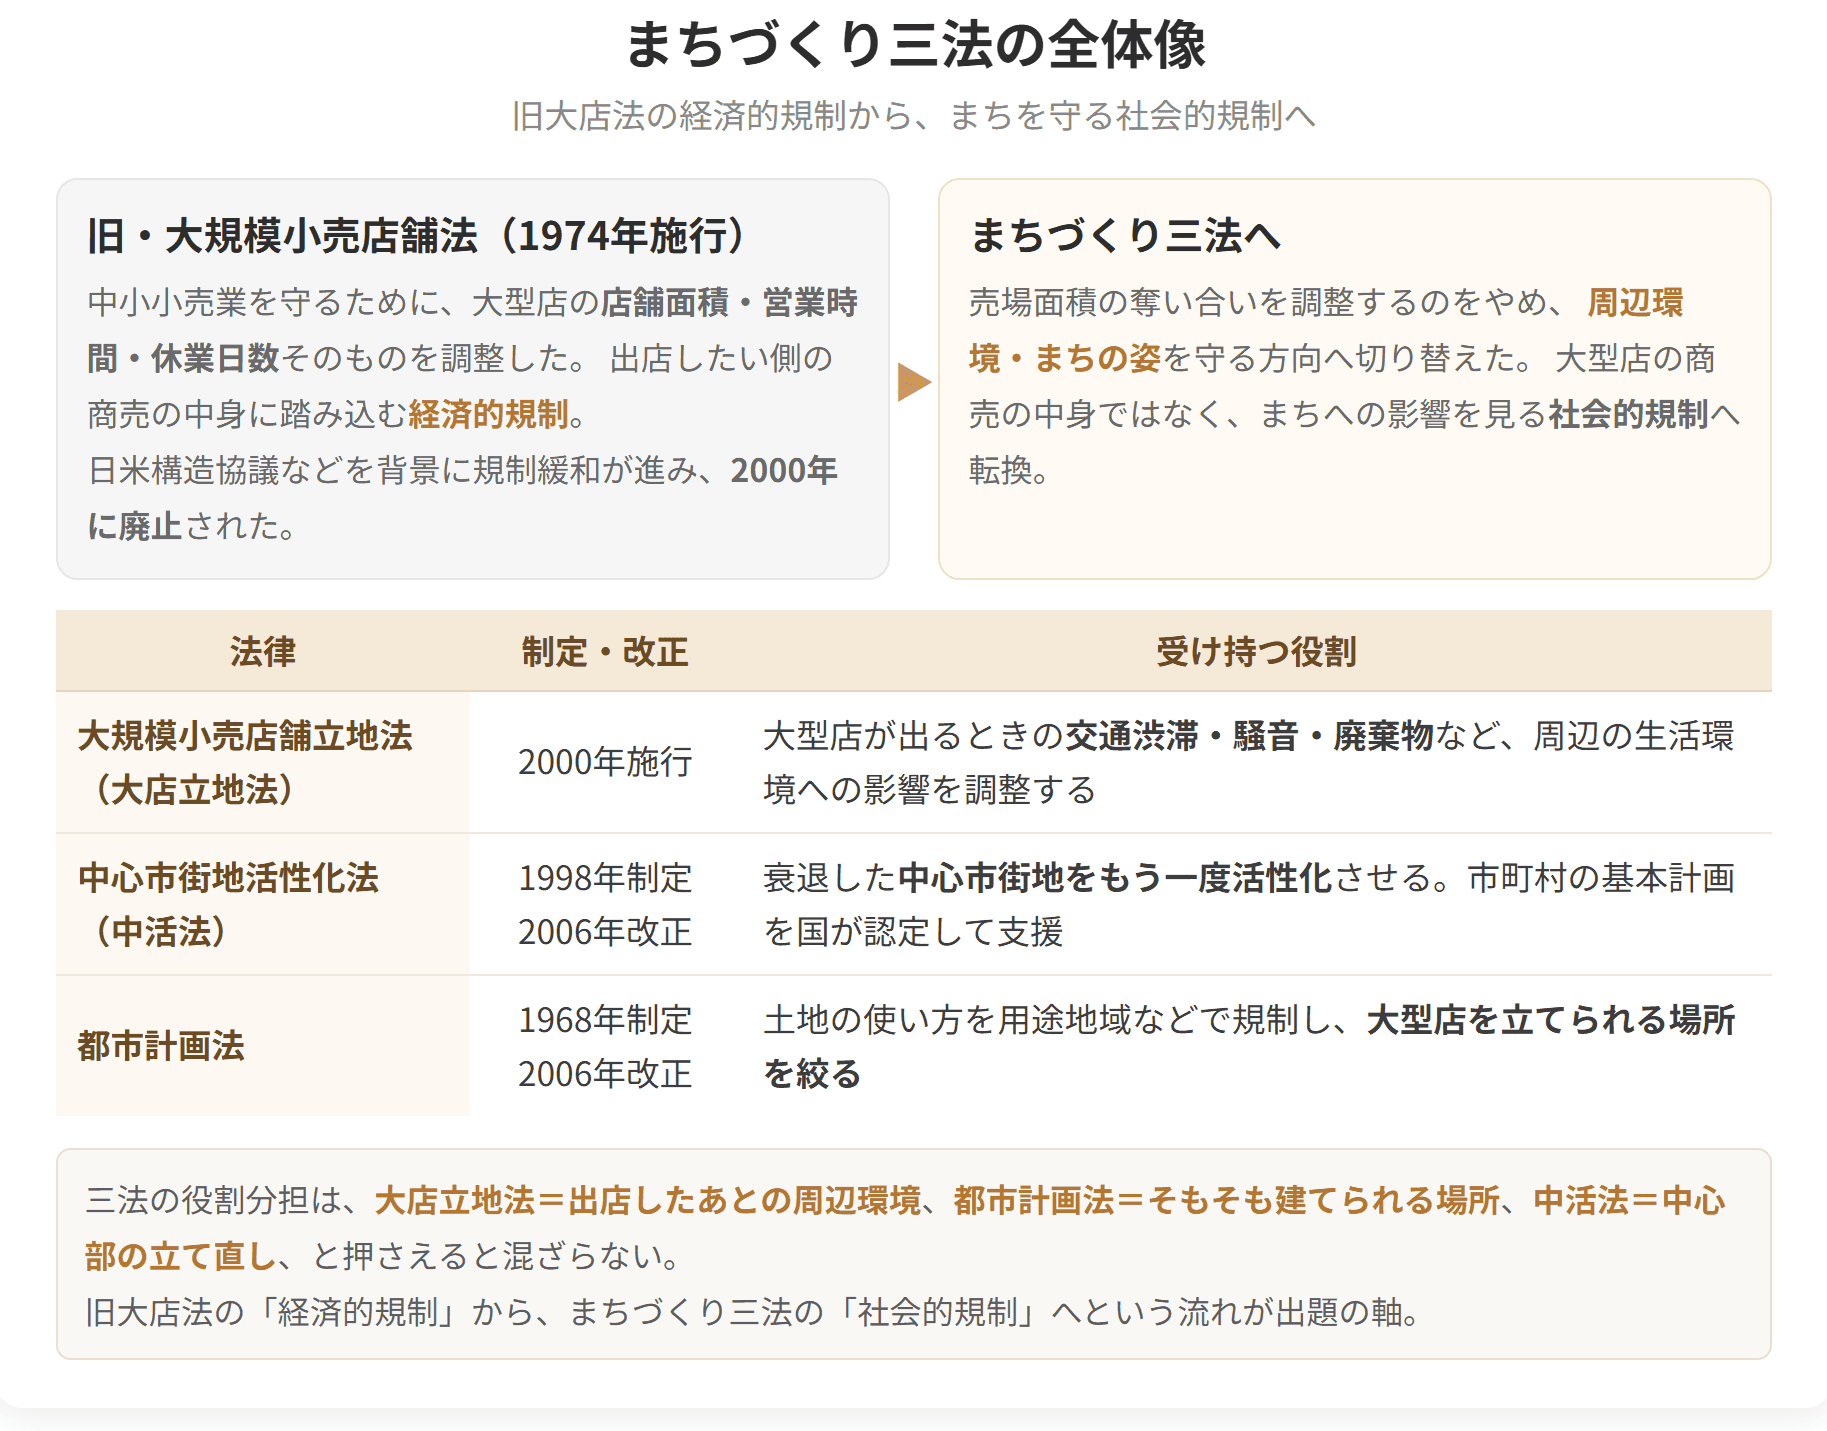Click bold text 大型店を立てられる場所を絞る
The height and width of the screenshot is (1431, 1827).
[x=1249, y=1047]
